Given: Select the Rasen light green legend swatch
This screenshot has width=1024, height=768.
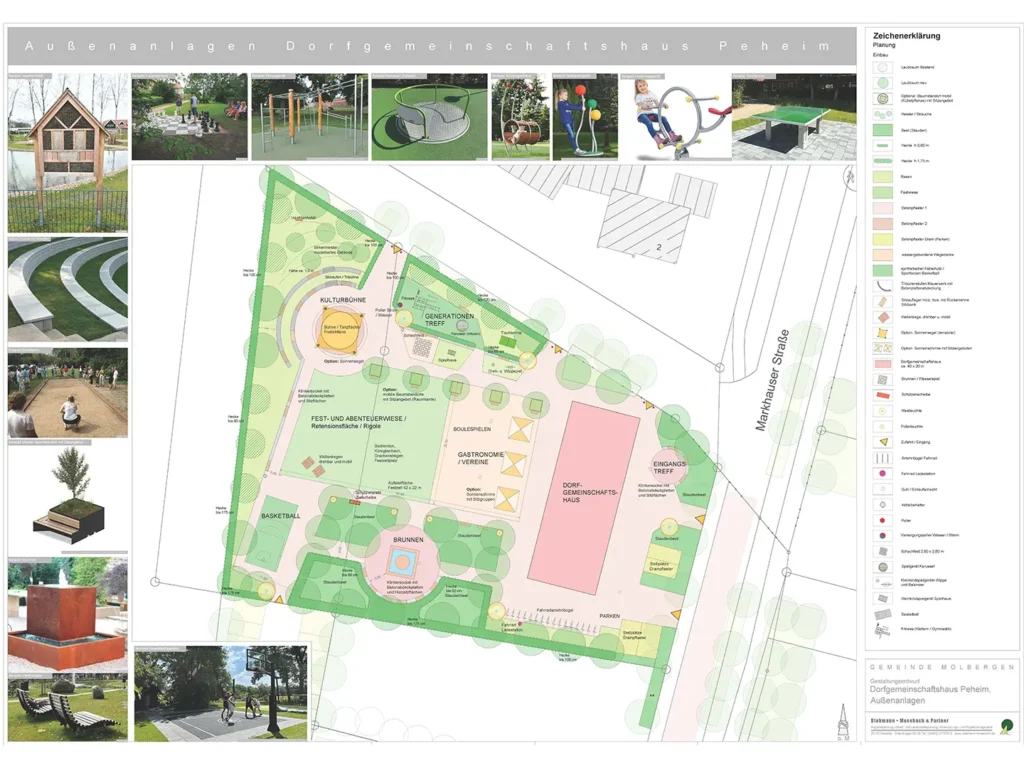Looking at the screenshot, I should pyautogui.click(x=882, y=177).
